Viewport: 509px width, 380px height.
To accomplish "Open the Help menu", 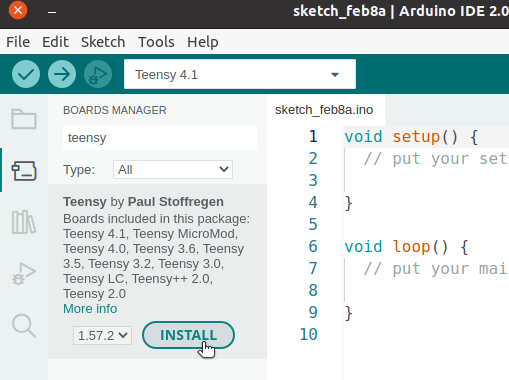I will click(203, 42).
